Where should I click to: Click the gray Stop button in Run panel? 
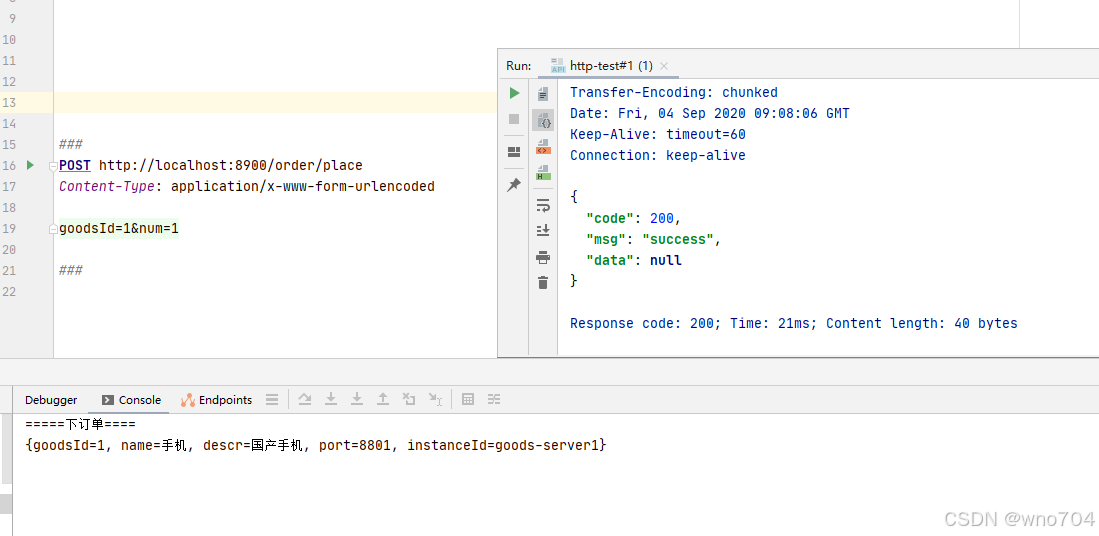pyautogui.click(x=514, y=119)
